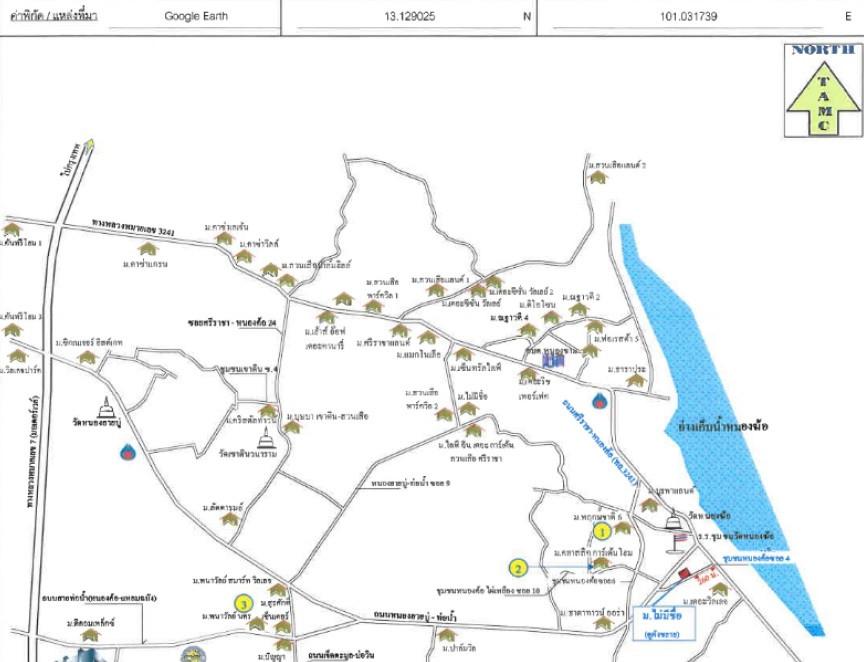Click yellow circle marker number 3
This screenshot has width=864, height=662.
[x=242, y=603]
